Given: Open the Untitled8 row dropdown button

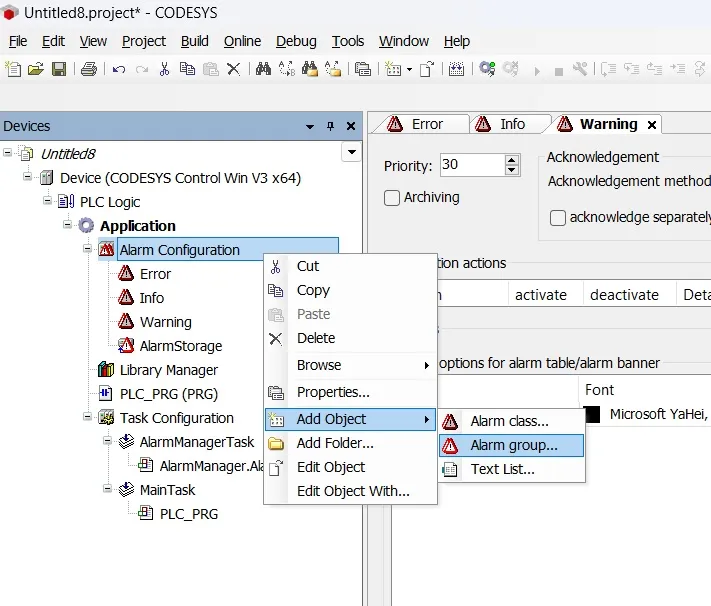Looking at the screenshot, I should coord(351,152).
